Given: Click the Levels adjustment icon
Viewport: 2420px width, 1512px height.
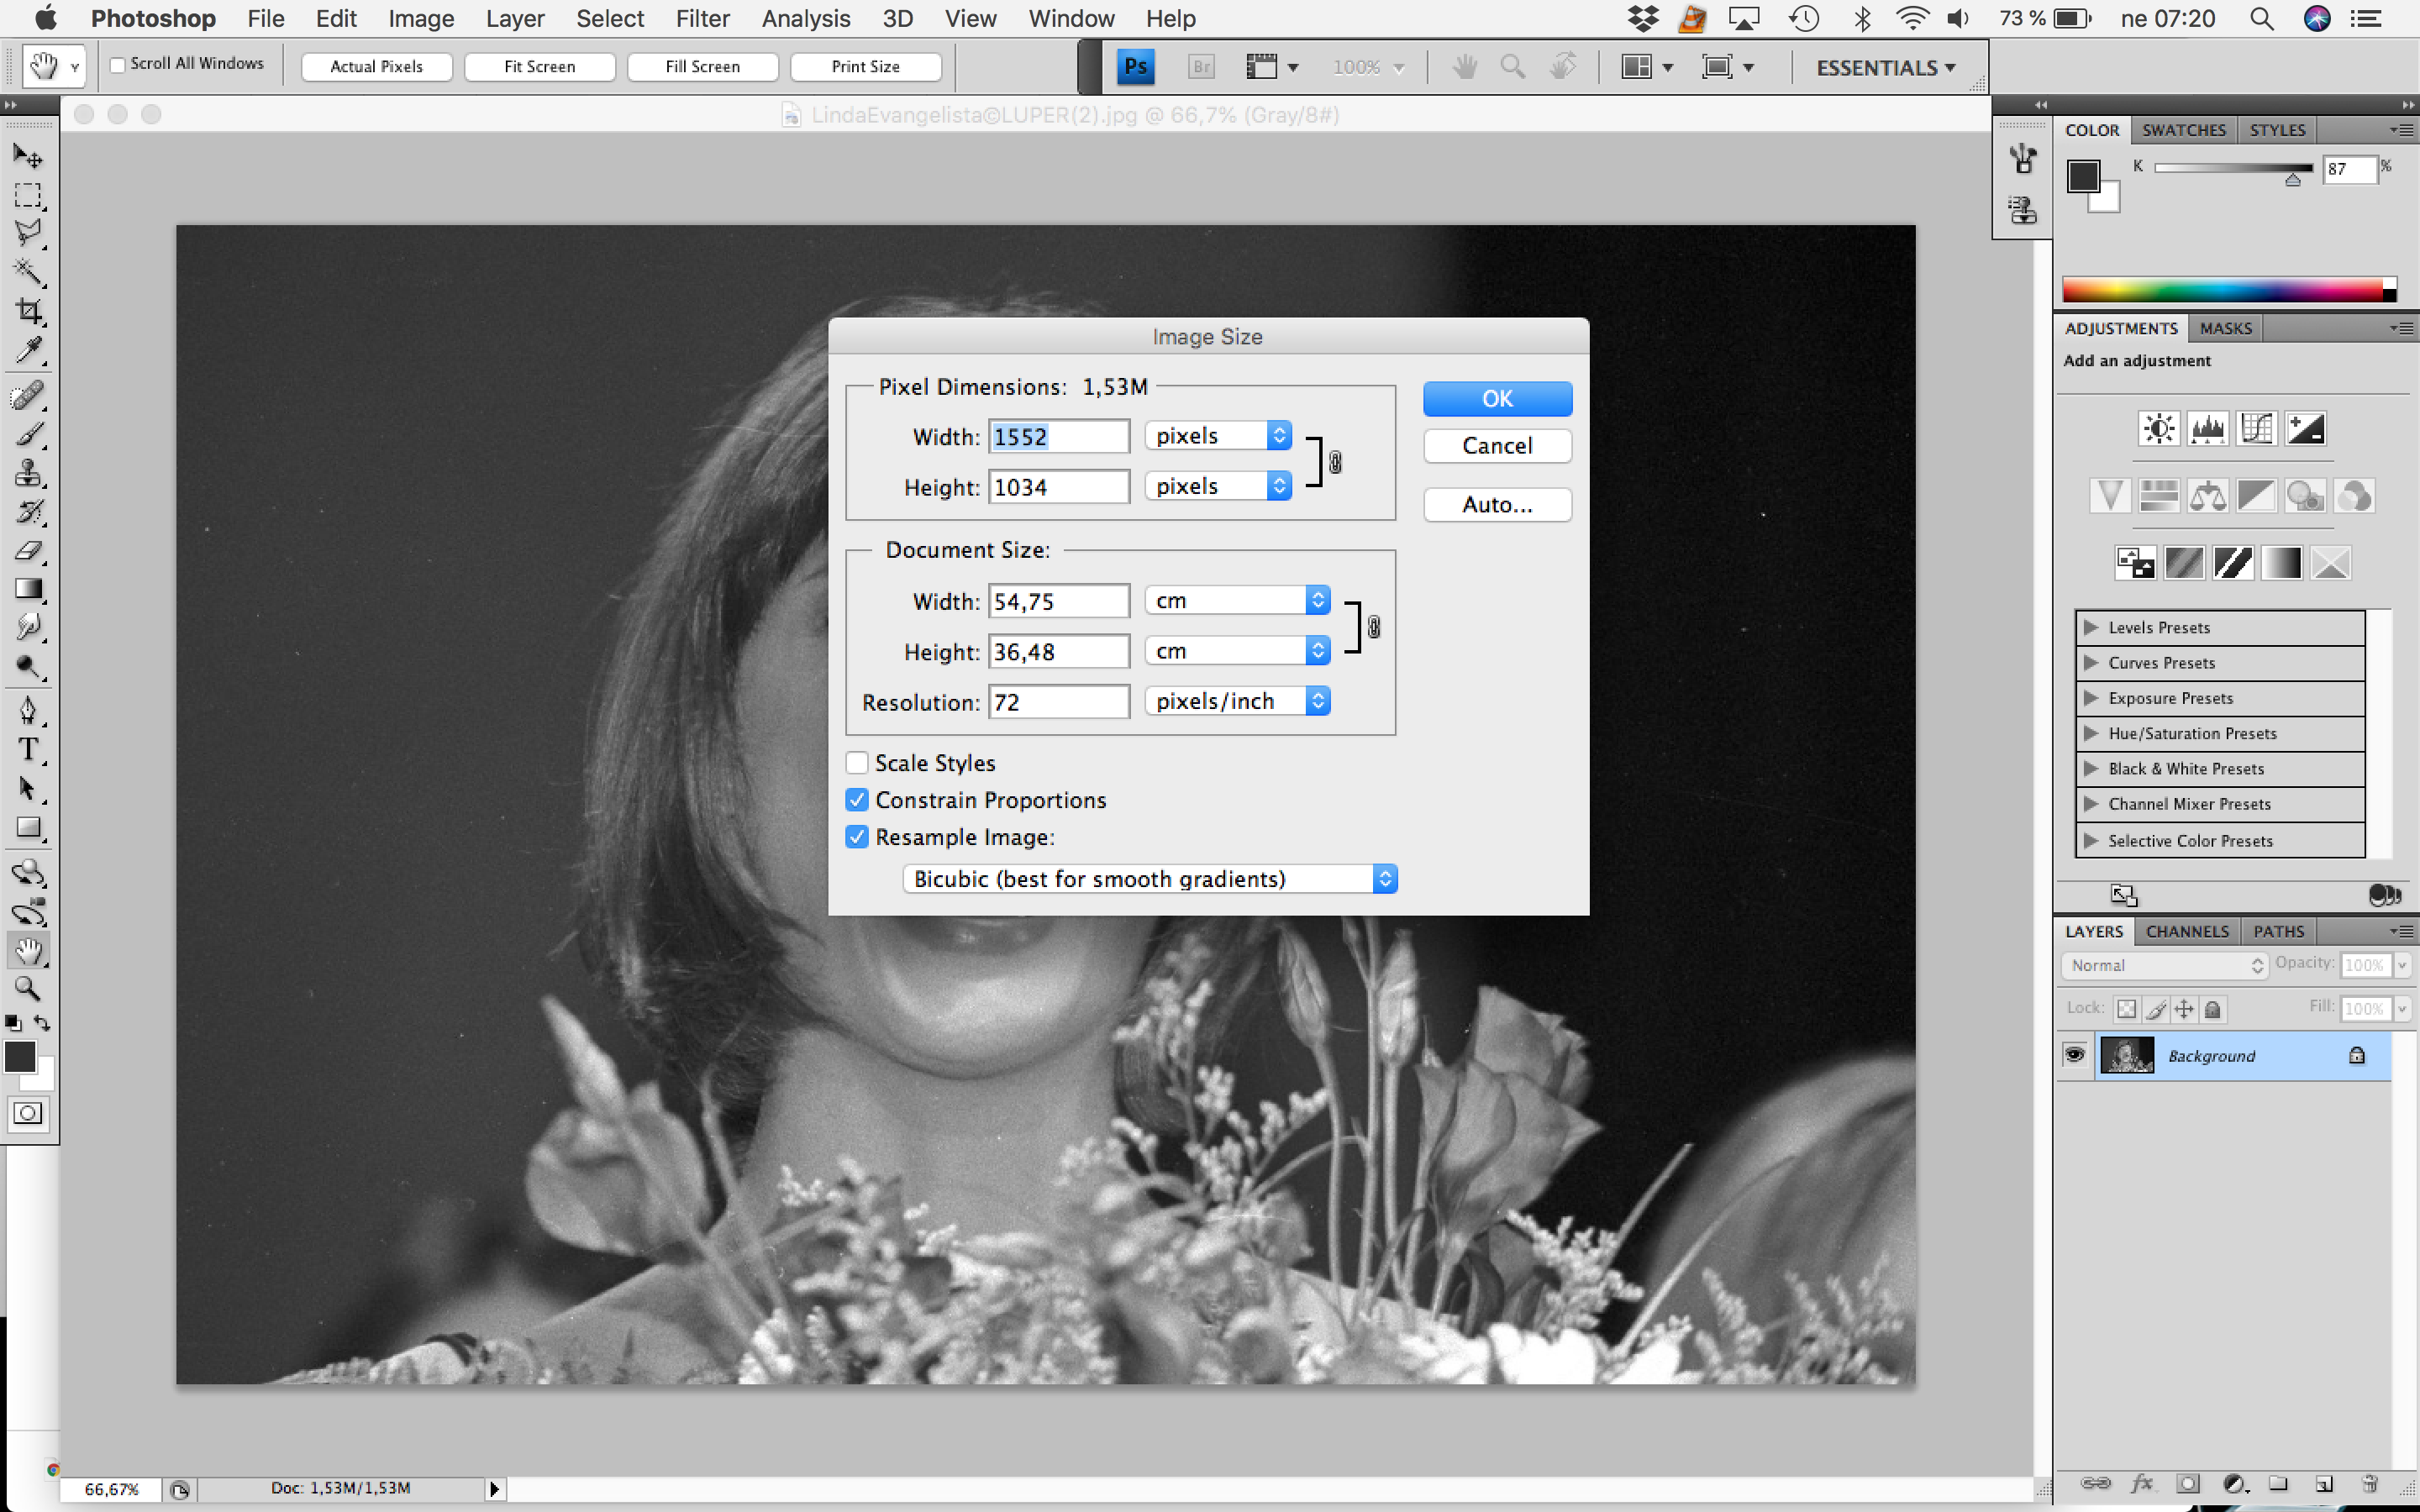Looking at the screenshot, I should click(x=2207, y=429).
